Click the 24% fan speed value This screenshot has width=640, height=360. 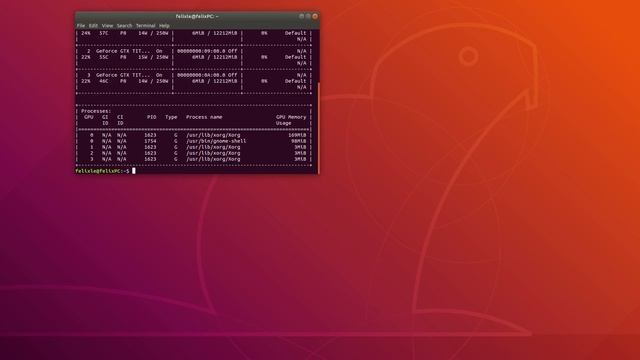tap(86, 33)
